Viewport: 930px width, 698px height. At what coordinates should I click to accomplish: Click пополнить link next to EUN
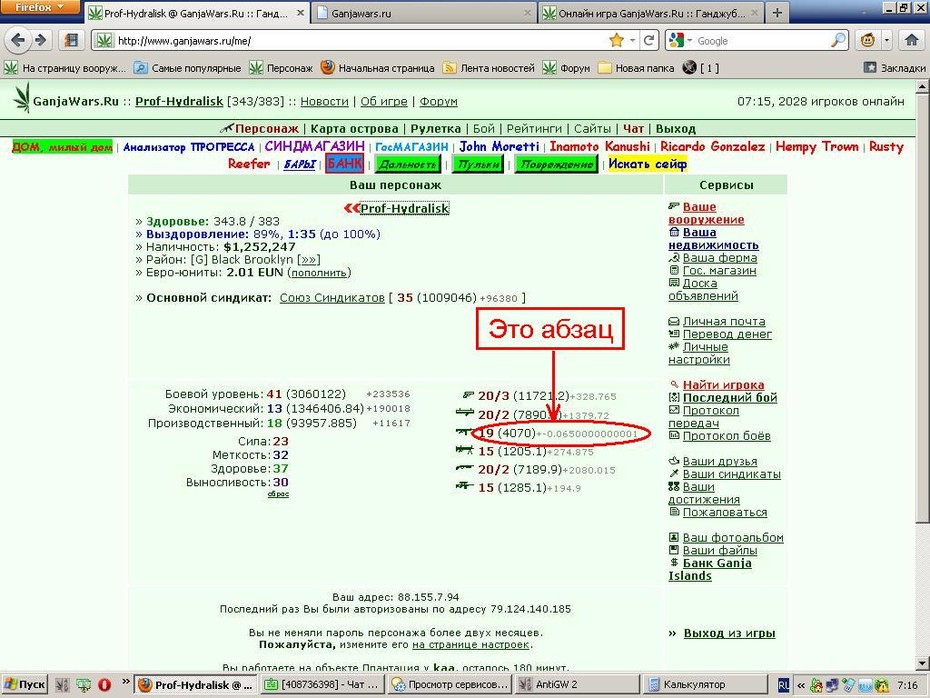319,273
